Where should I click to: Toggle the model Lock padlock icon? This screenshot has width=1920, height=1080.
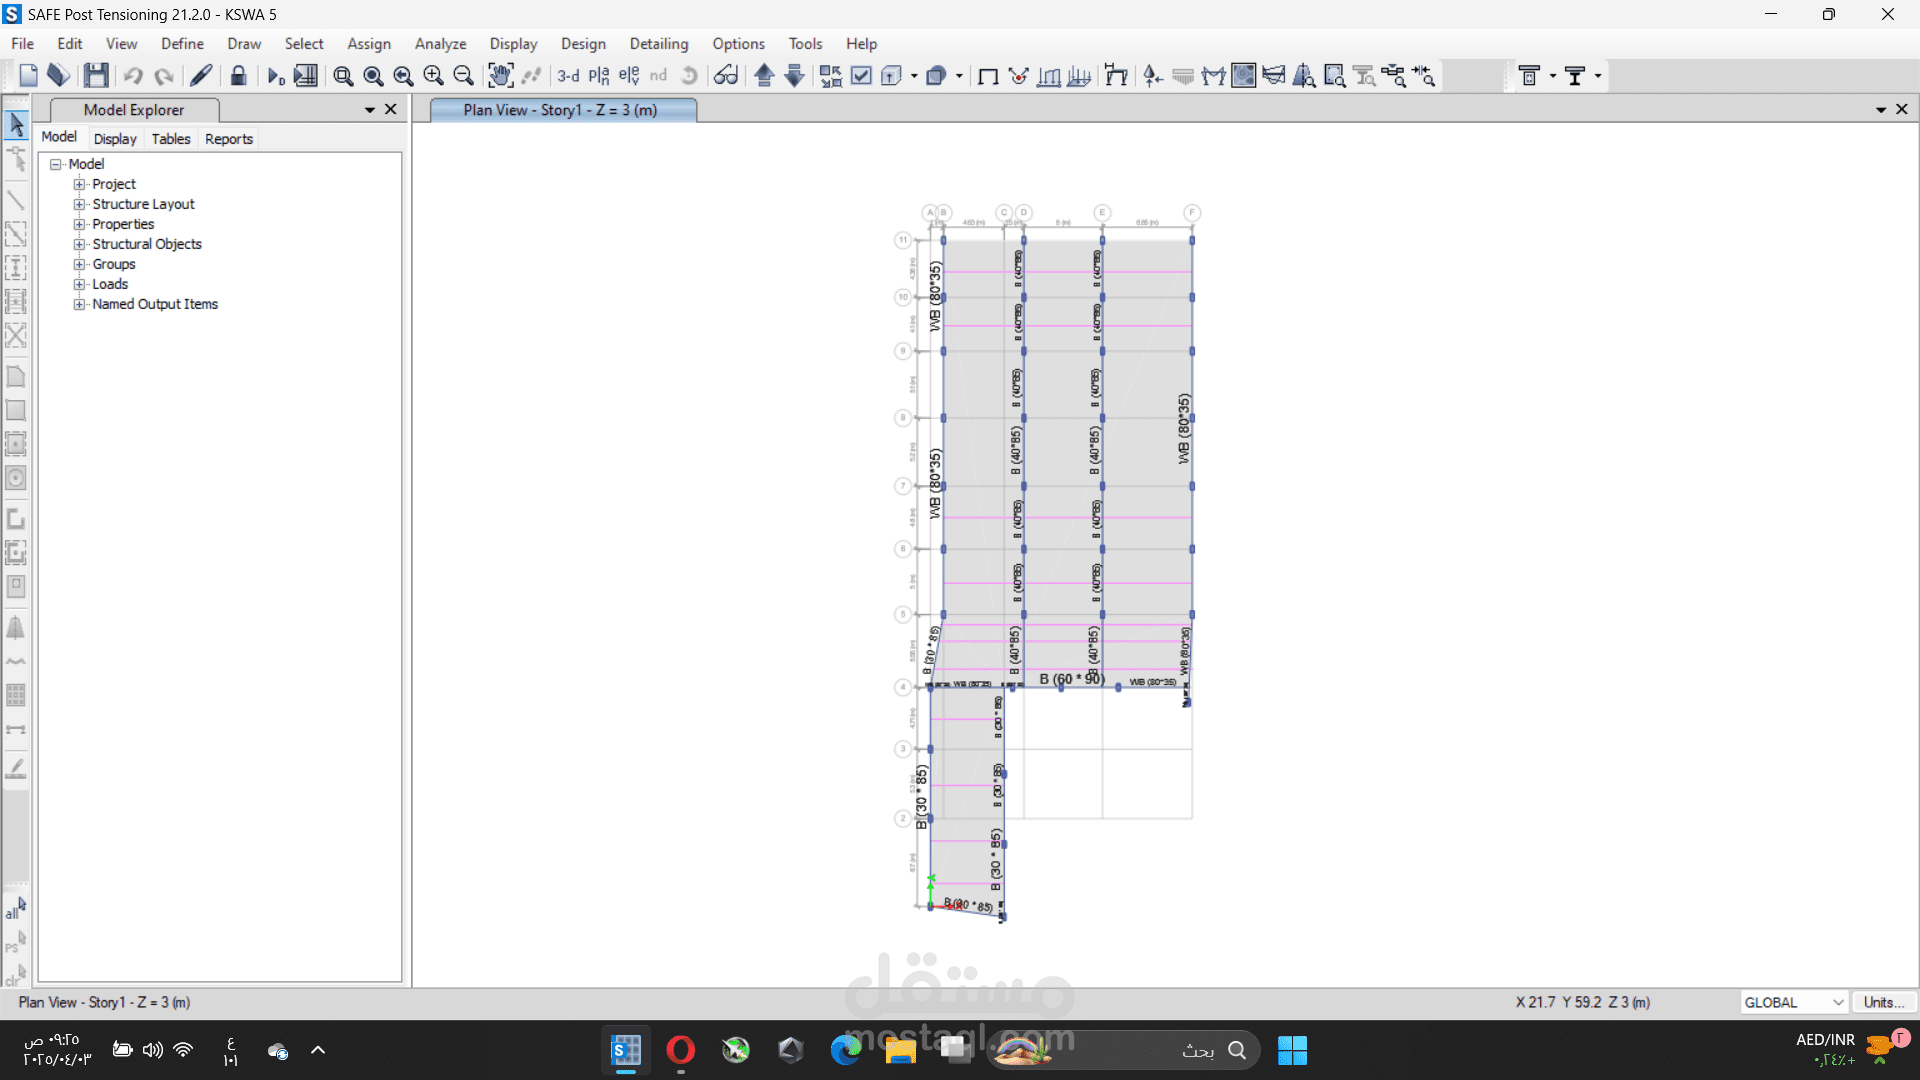coord(238,76)
